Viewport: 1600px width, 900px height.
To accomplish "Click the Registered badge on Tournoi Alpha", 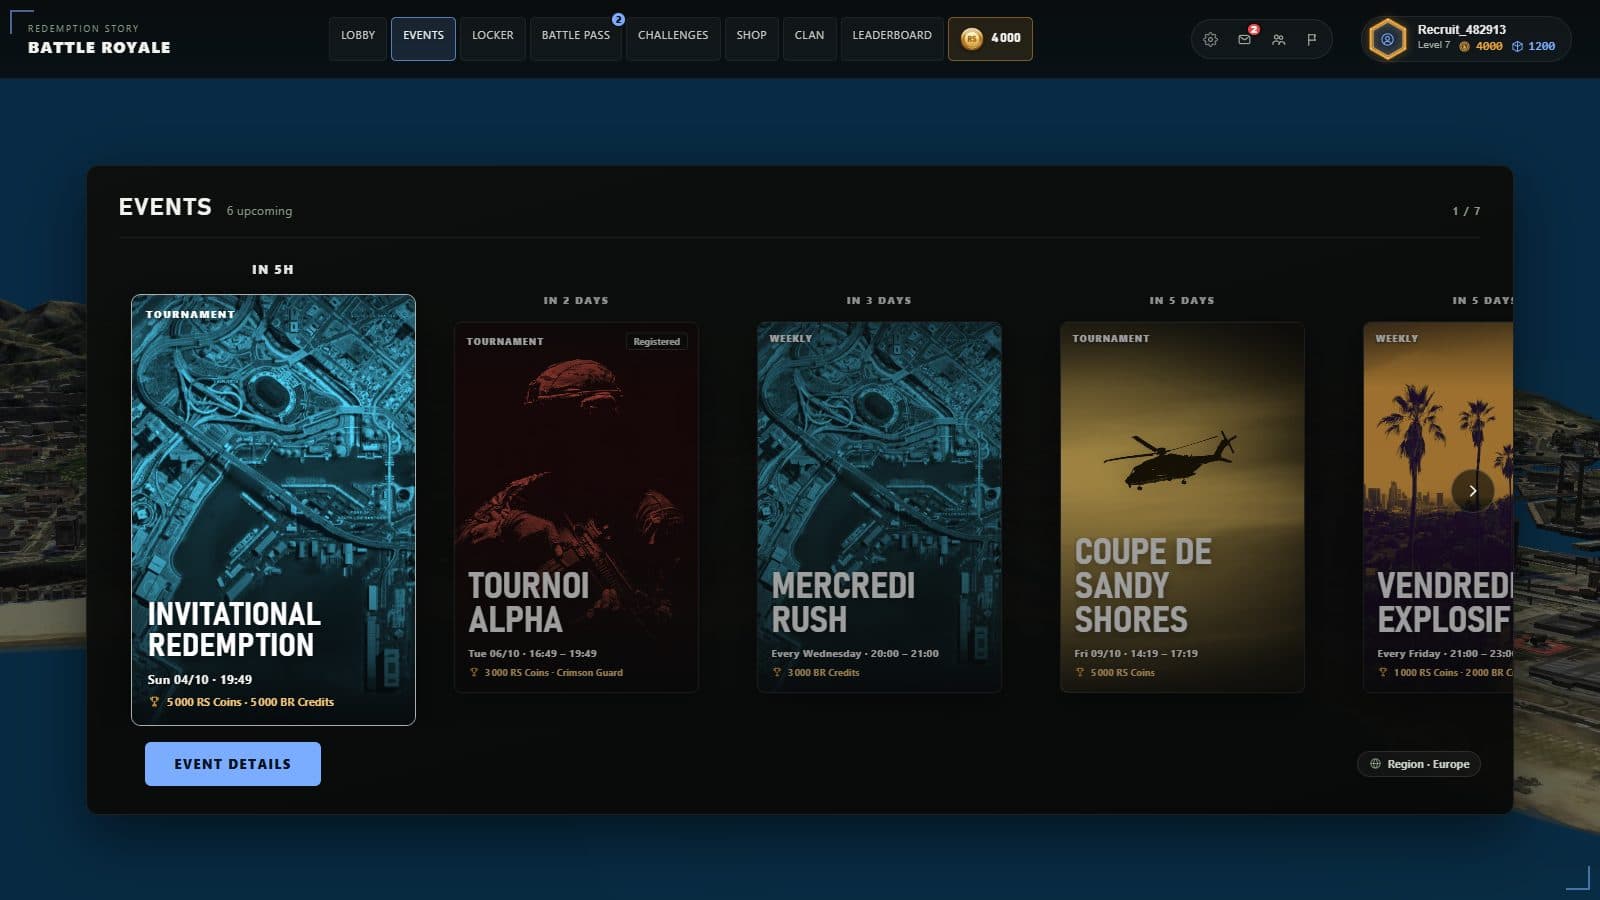I will 656,342.
